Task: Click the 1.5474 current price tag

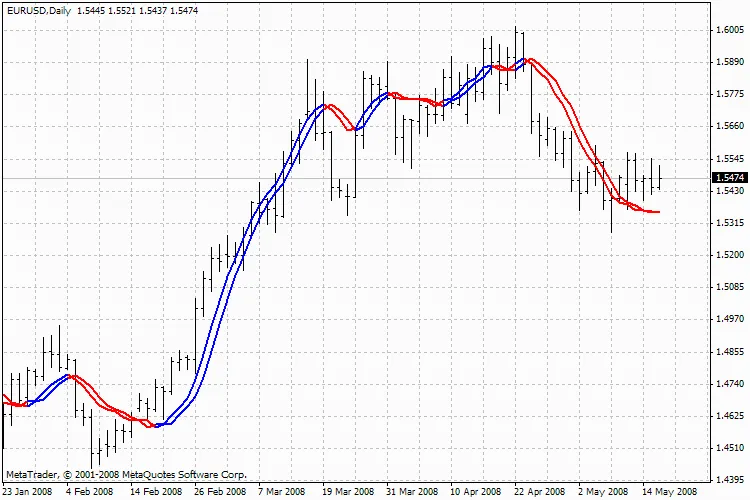Action: (729, 178)
